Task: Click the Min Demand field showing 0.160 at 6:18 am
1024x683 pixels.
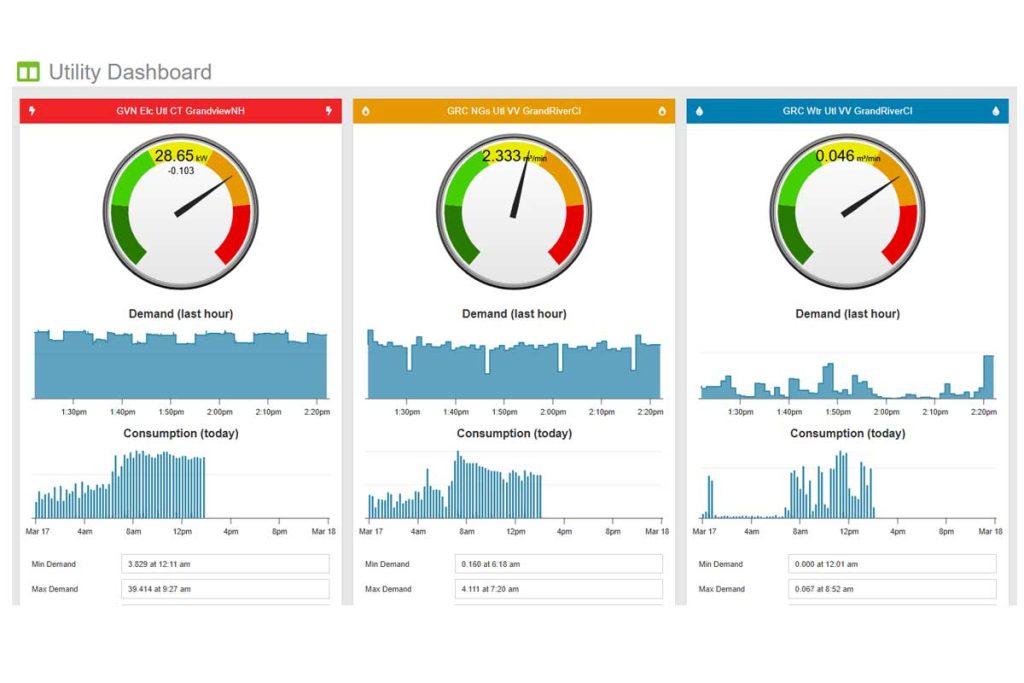Action: pyautogui.click(x=559, y=564)
